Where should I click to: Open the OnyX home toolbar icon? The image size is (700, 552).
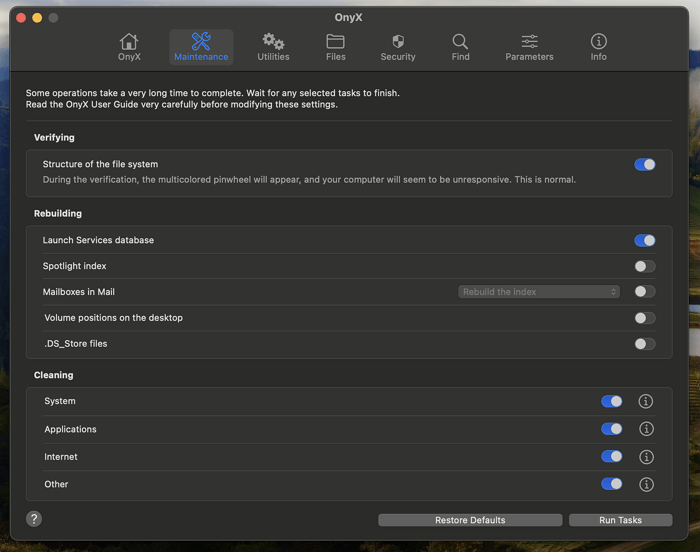(129, 42)
